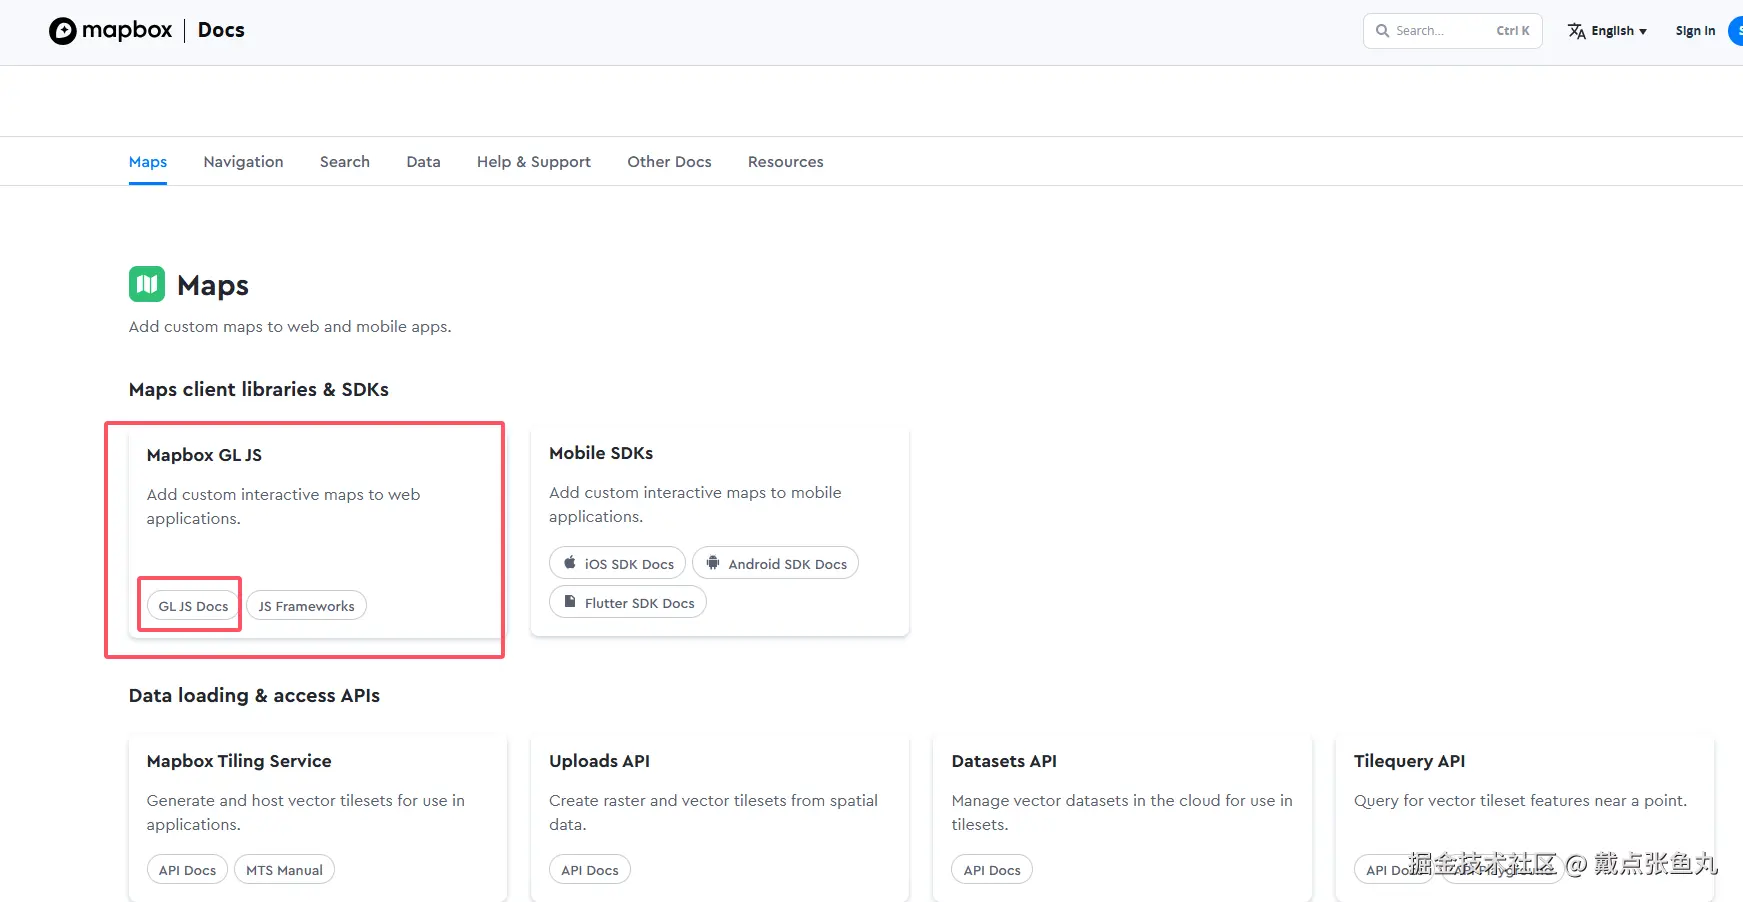The width and height of the screenshot is (1743, 902).
Task: Open the MTS Manual
Action: pyautogui.click(x=284, y=870)
